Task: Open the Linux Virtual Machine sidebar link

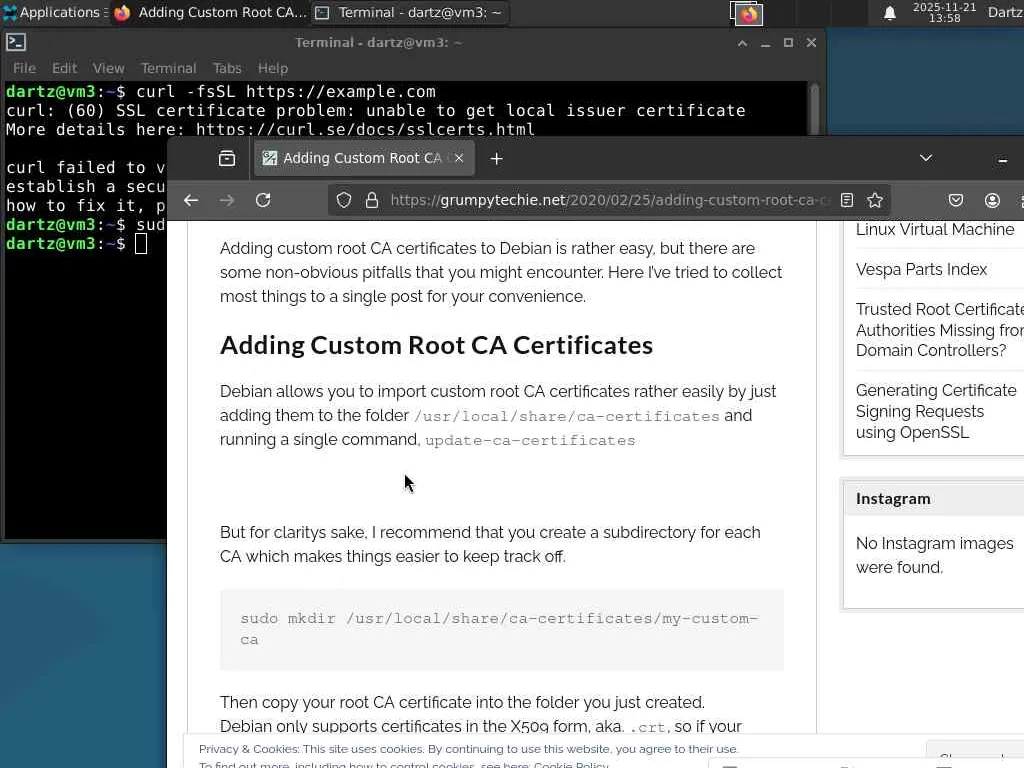Action: point(935,229)
